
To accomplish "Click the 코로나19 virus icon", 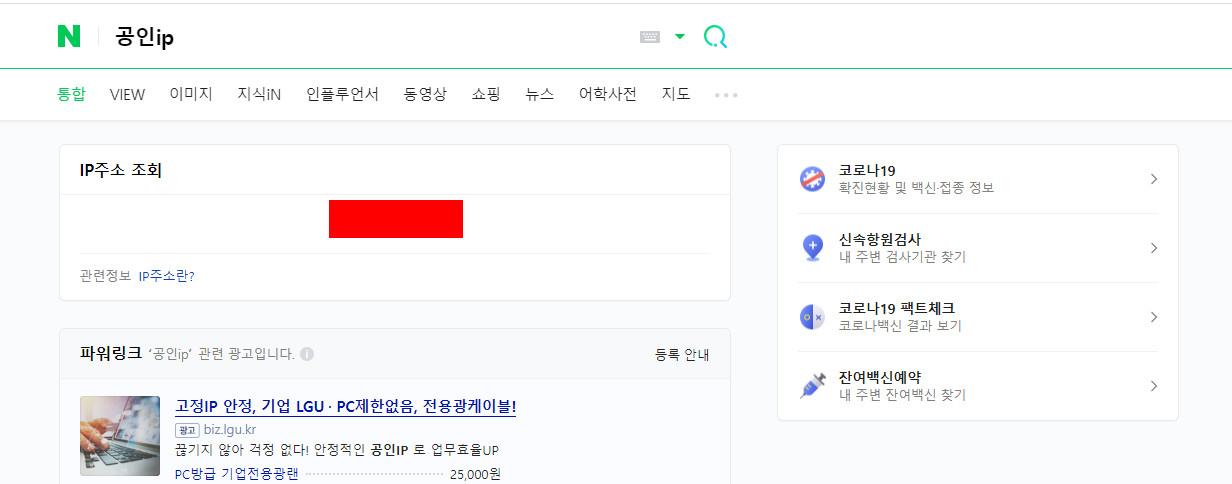I will point(812,179).
